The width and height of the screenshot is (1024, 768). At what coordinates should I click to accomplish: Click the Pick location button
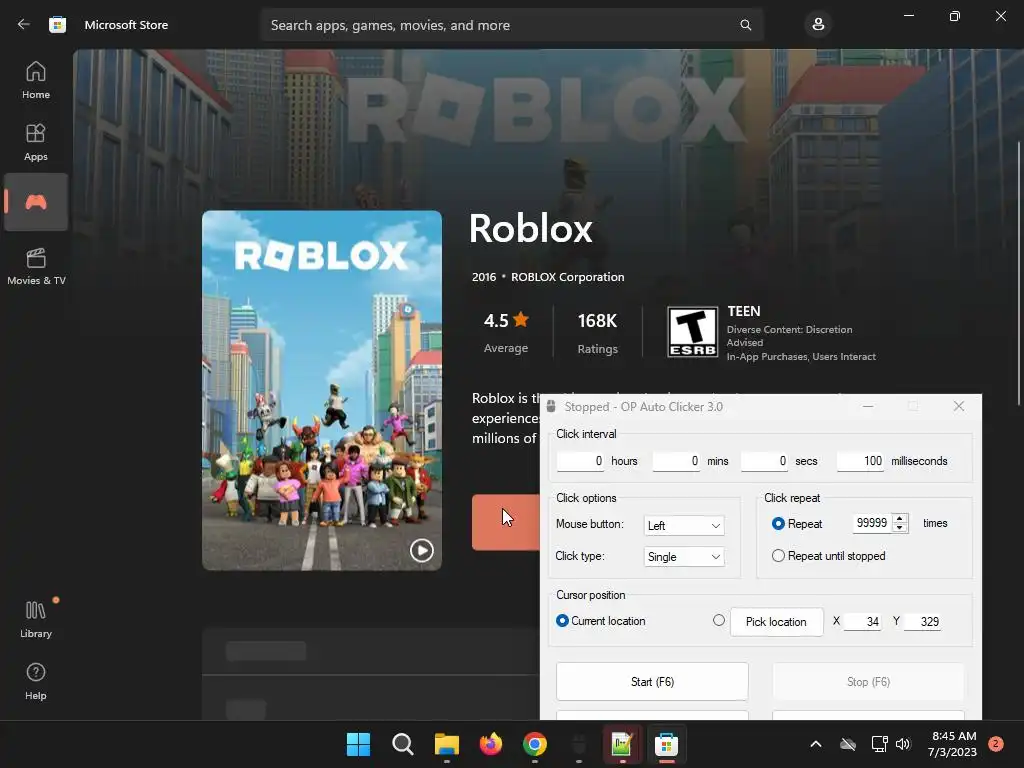[776, 622]
